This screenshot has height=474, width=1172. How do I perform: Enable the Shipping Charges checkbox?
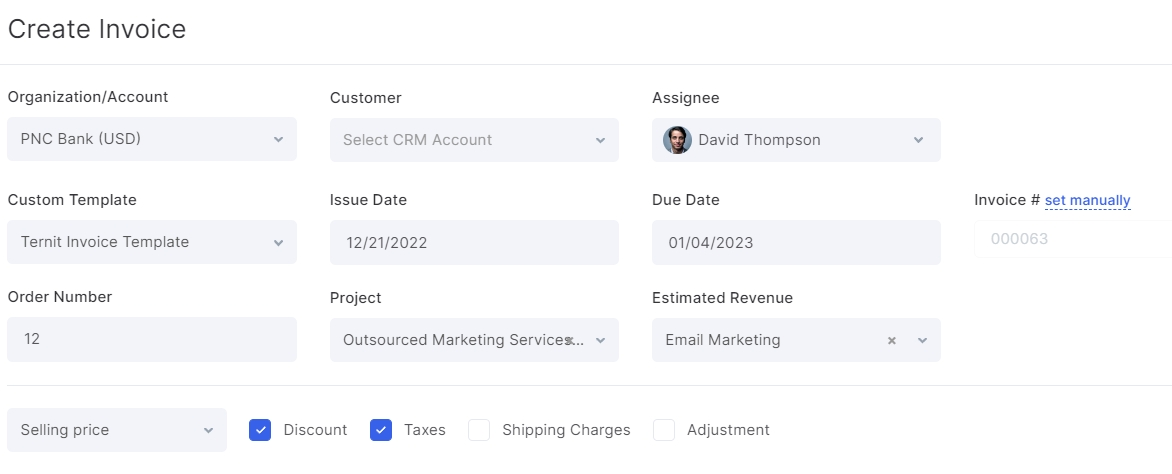click(x=479, y=430)
